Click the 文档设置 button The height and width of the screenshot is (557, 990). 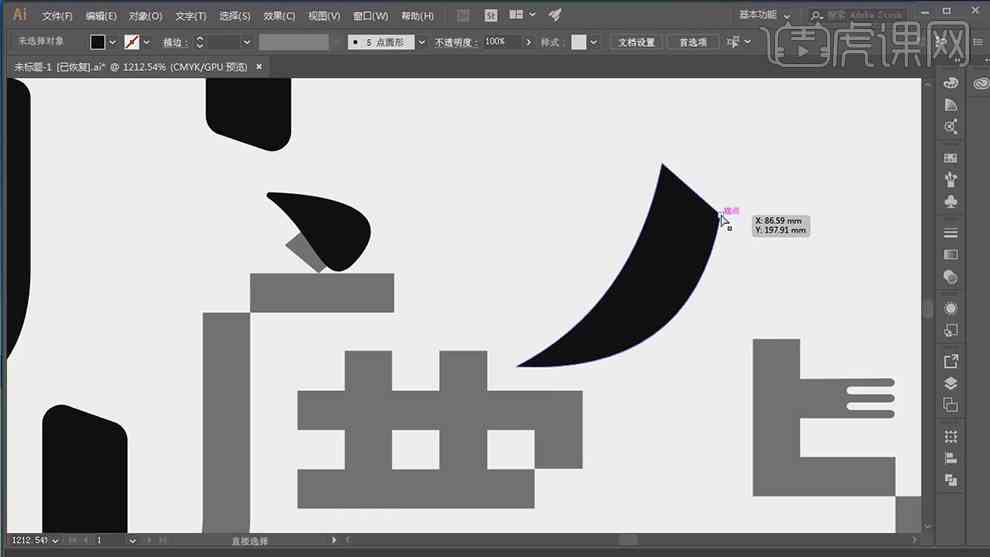pos(636,42)
